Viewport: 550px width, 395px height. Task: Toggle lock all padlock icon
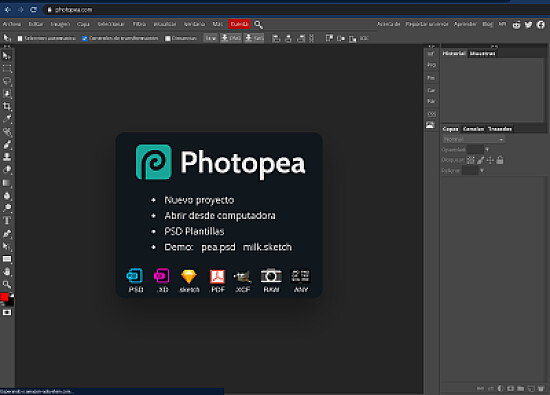[500, 160]
